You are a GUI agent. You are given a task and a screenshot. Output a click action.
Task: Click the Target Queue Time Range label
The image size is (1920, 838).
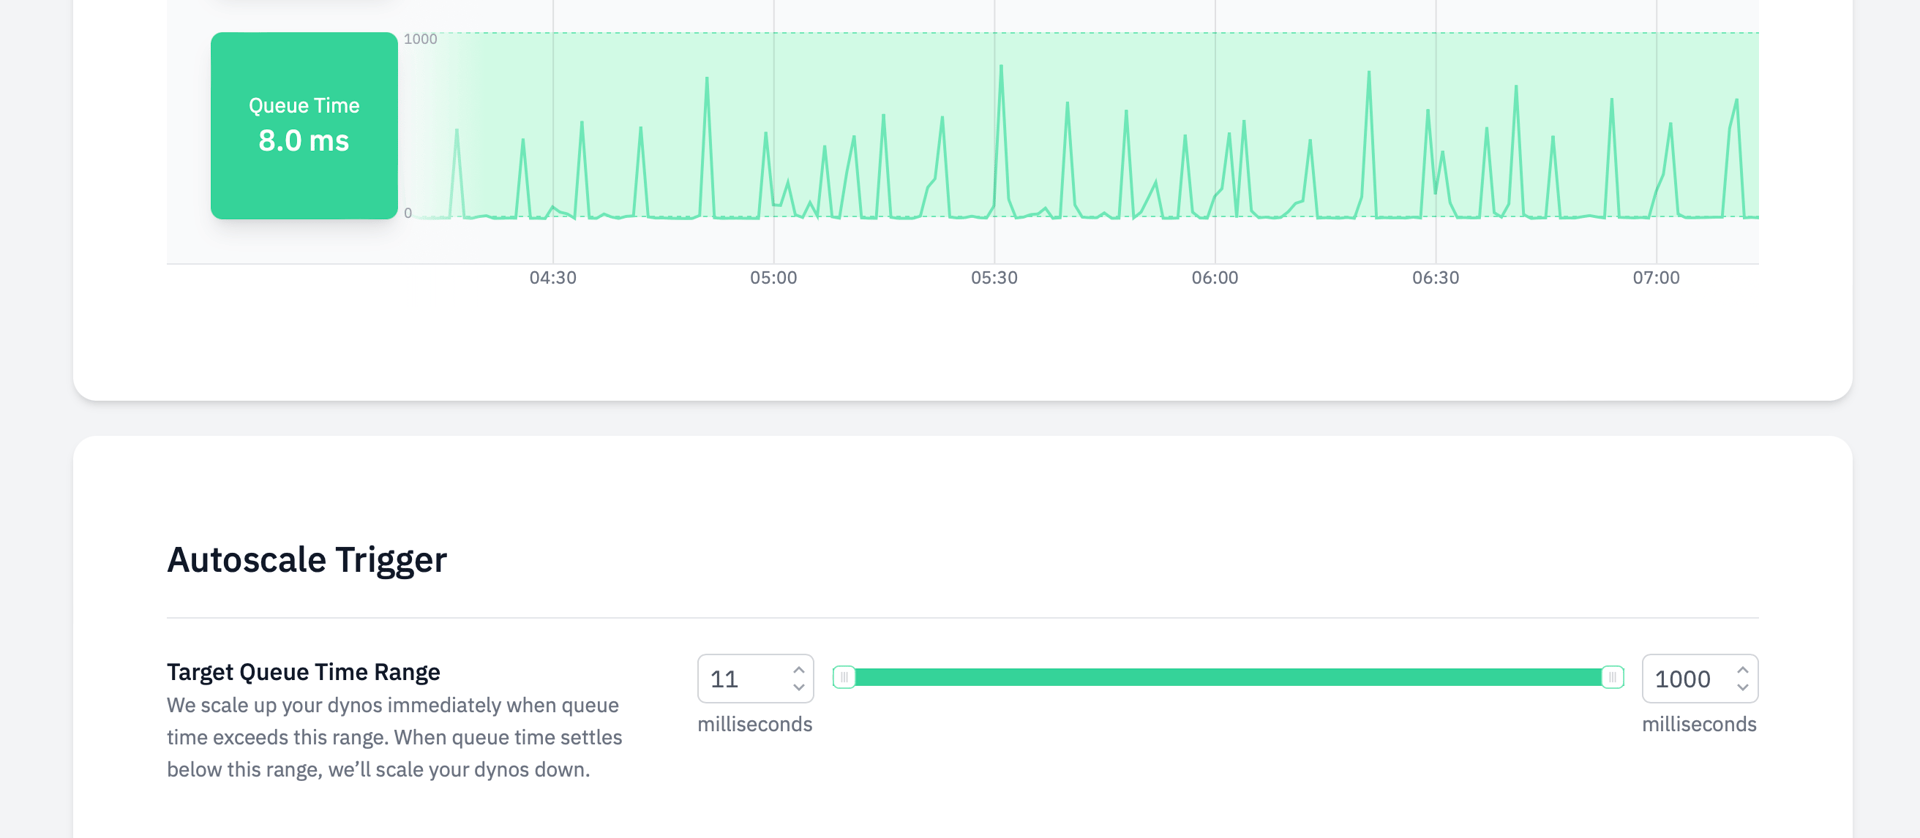click(x=304, y=672)
